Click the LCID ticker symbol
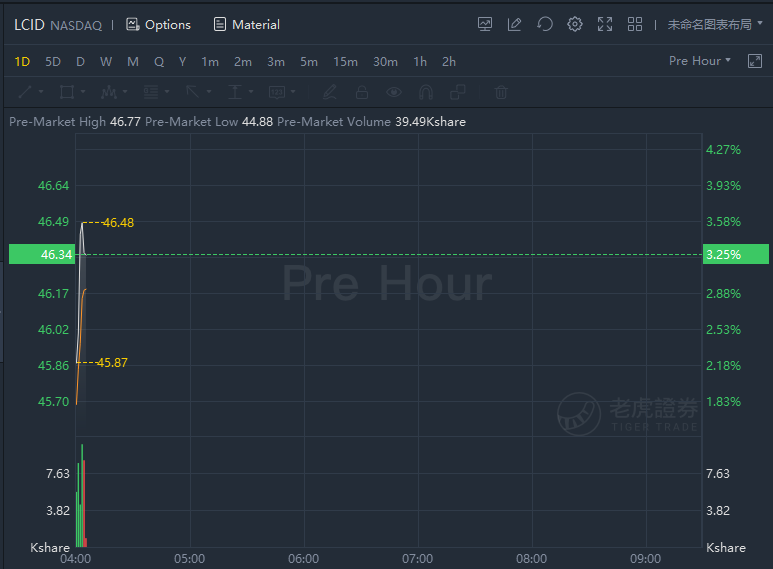This screenshot has width=773, height=569. [x=29, y=25]
